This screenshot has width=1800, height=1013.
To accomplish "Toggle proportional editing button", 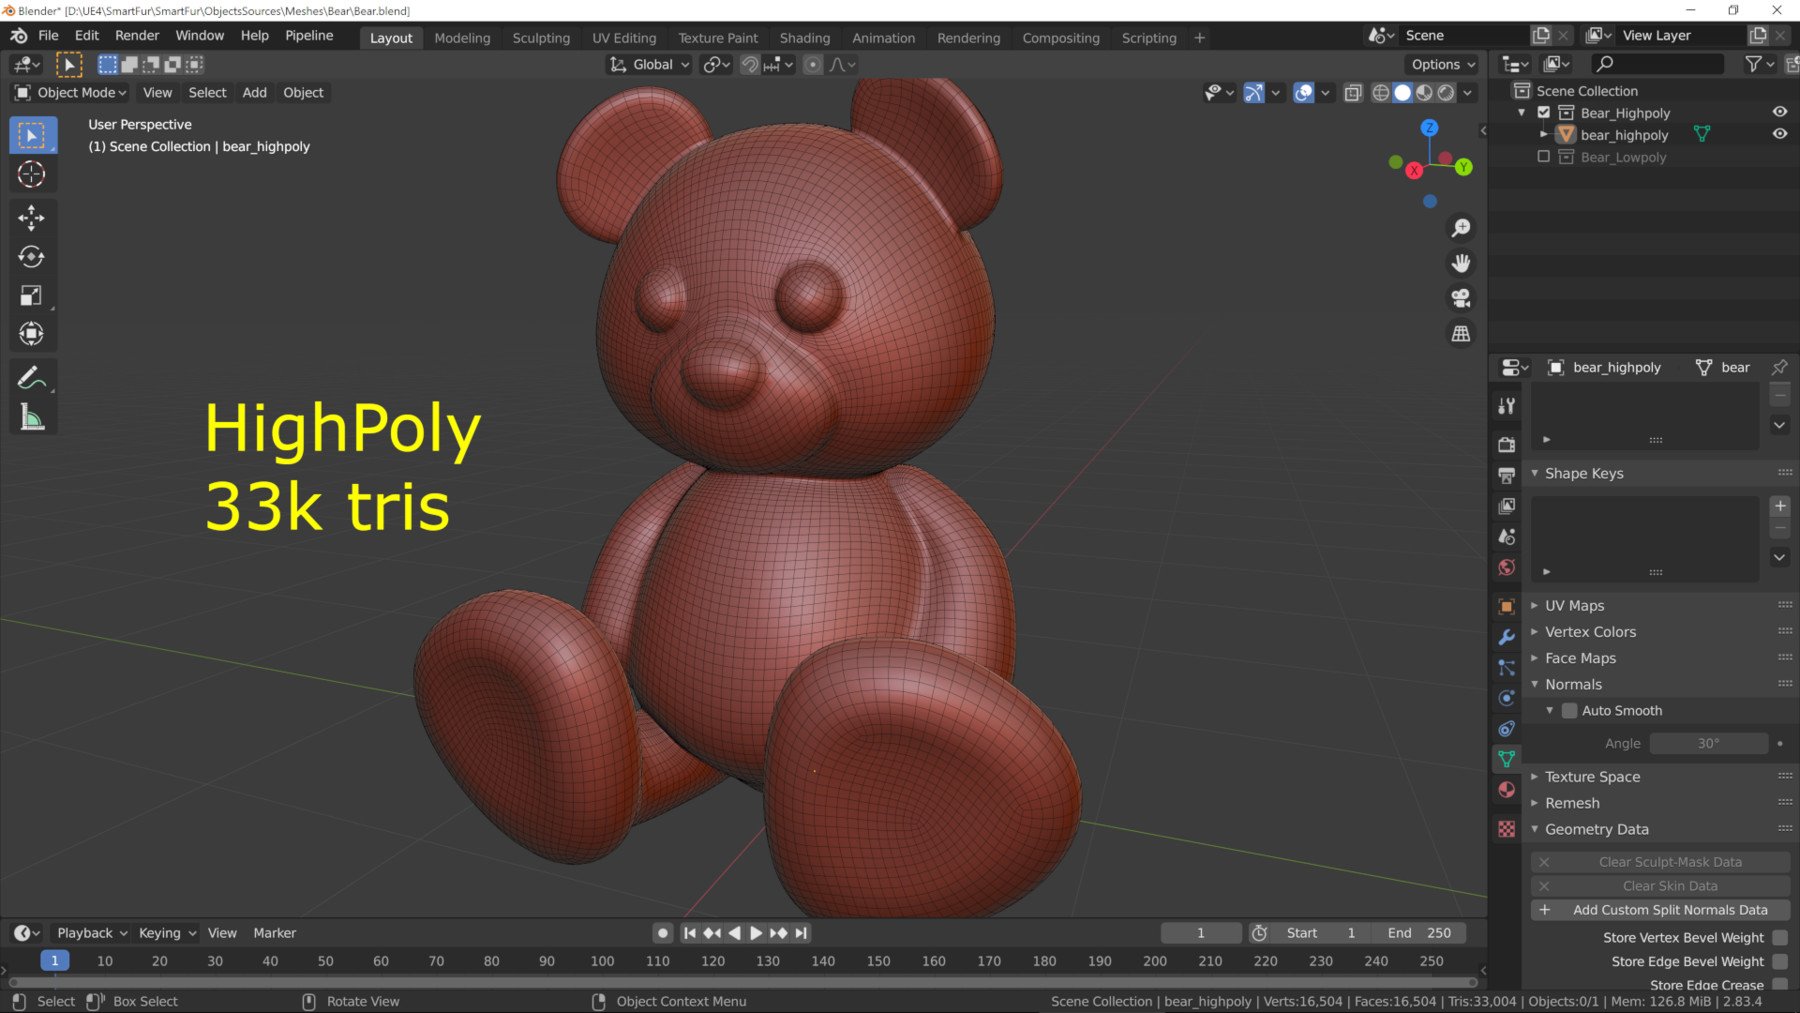I will point(813,65).
